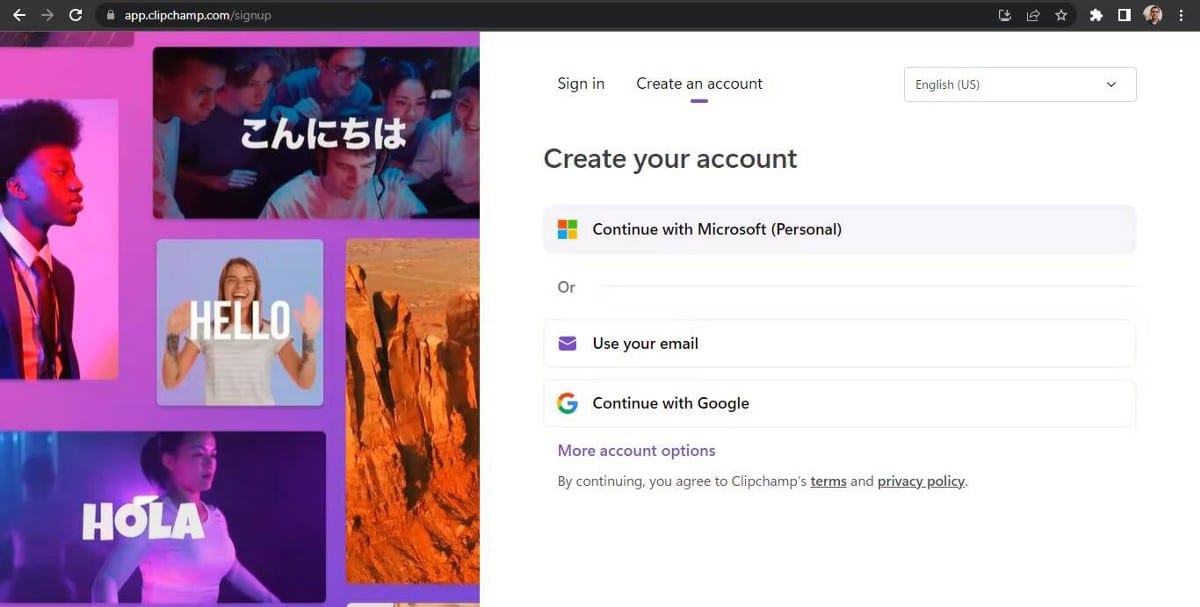Image resolution: width=1200 pixels, height=607 pixels.
Task: Open the privacy policy link
Action: 920,481
